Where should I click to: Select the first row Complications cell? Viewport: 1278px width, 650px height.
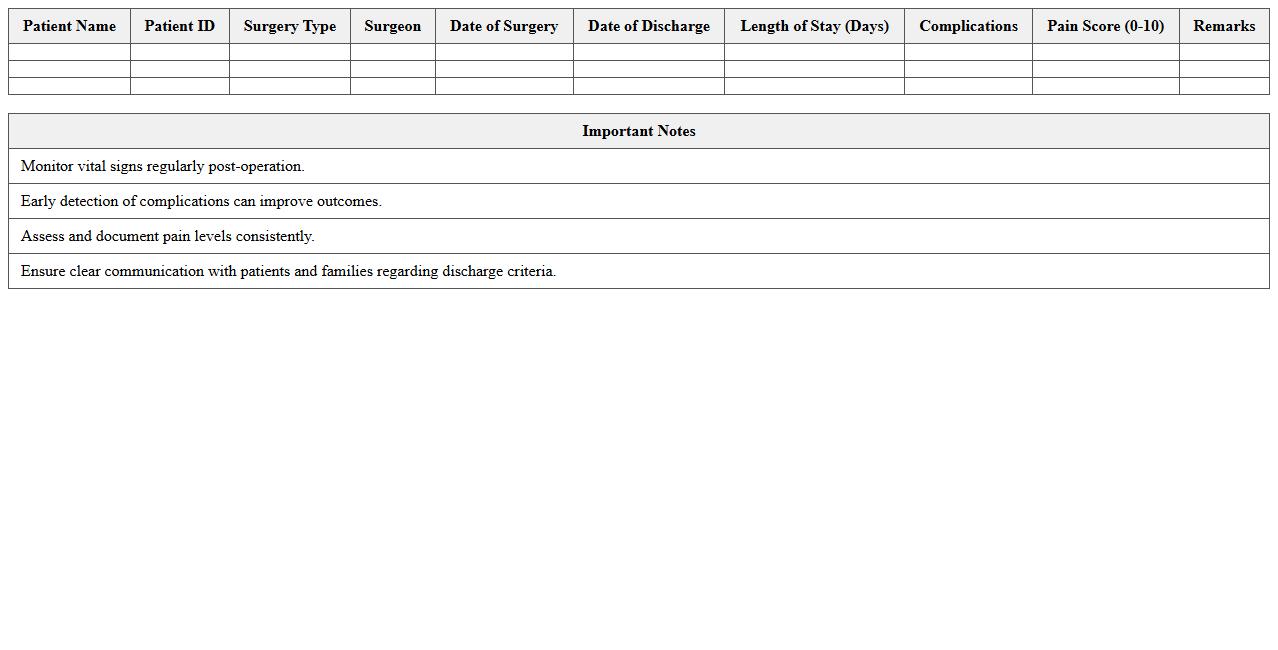(x=968, y=51)
